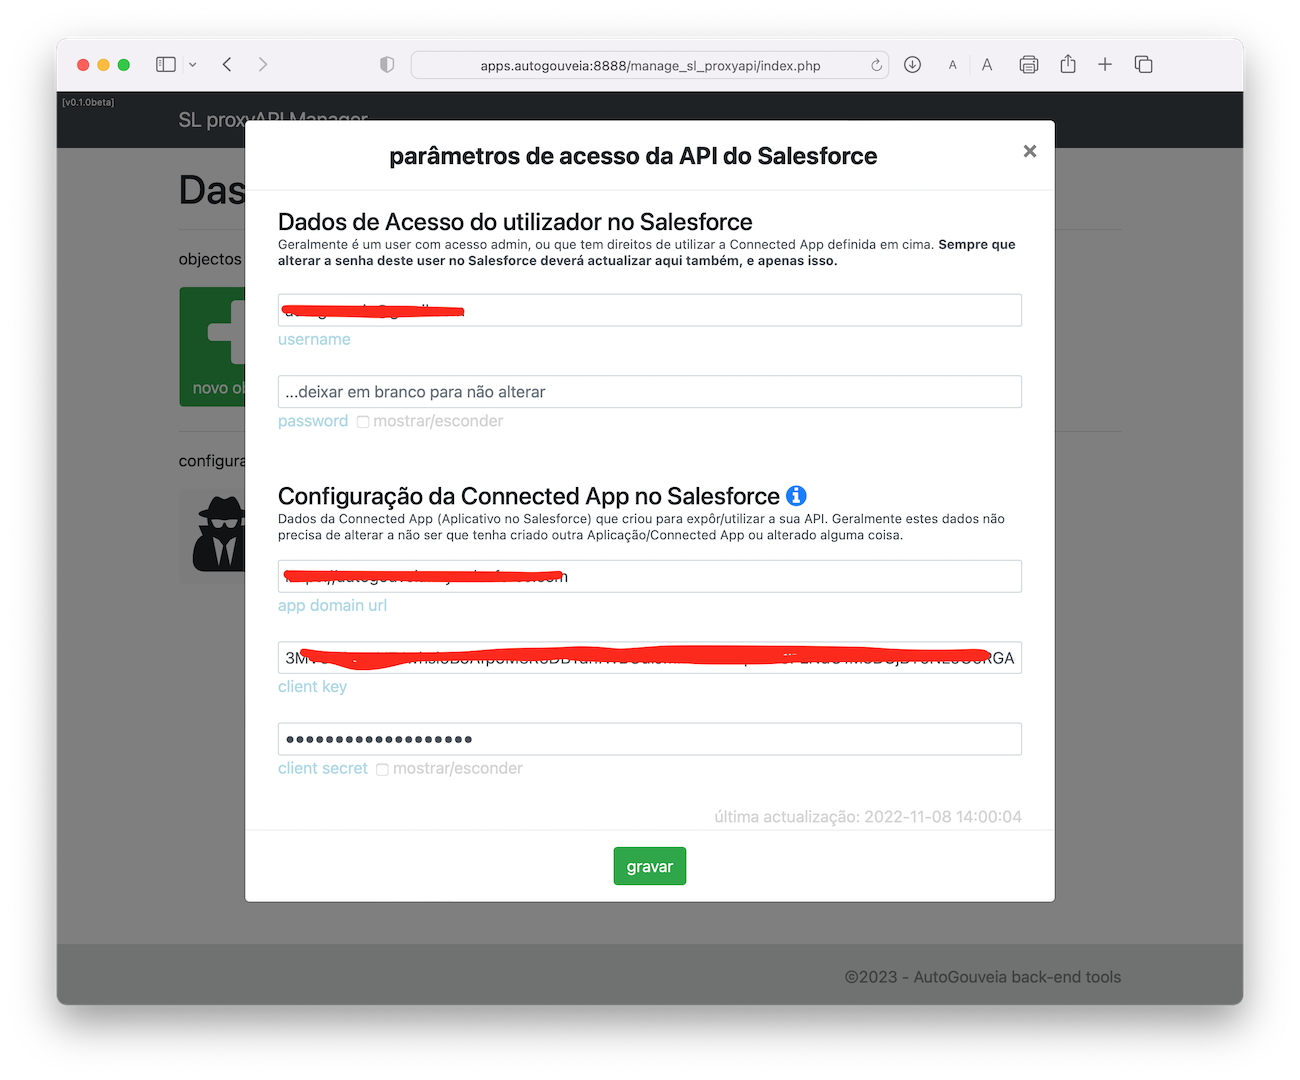Screen dimensions: 1300x1080
Task: Toggle Safari sidebar icon
Action: pos(166,64)
